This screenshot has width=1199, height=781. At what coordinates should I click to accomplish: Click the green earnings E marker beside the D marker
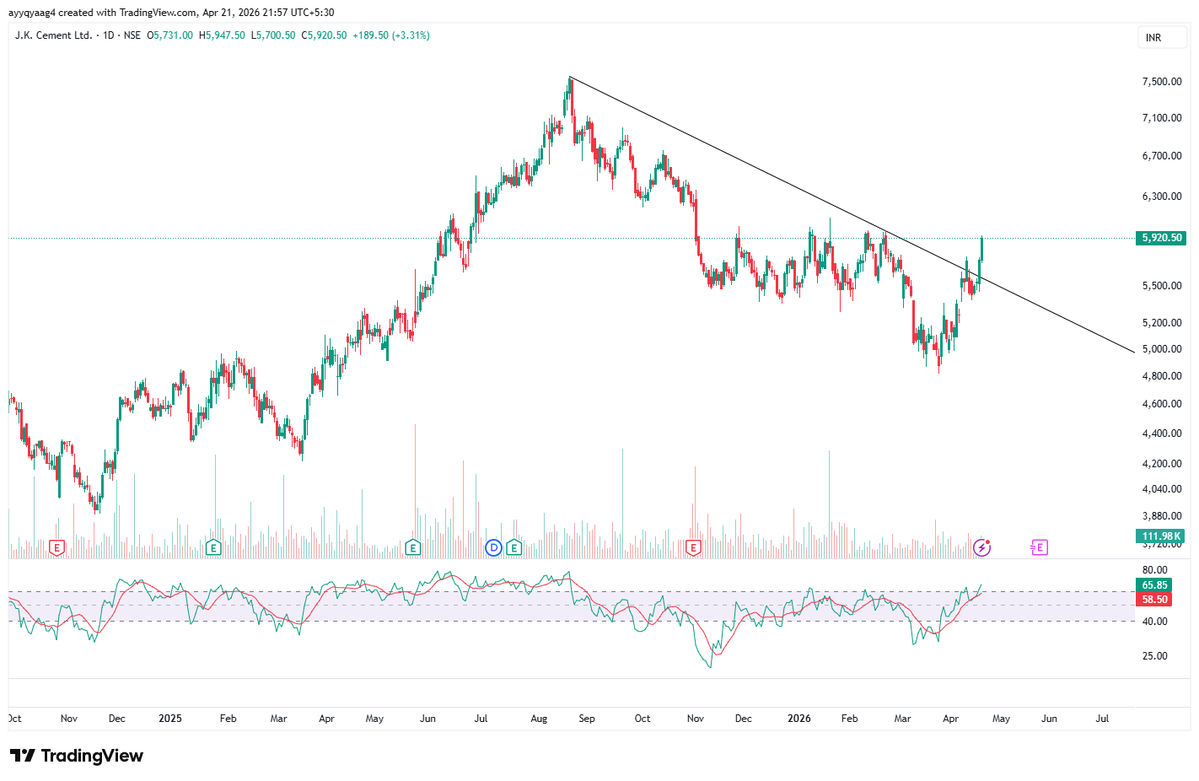[x=514, y=547]
